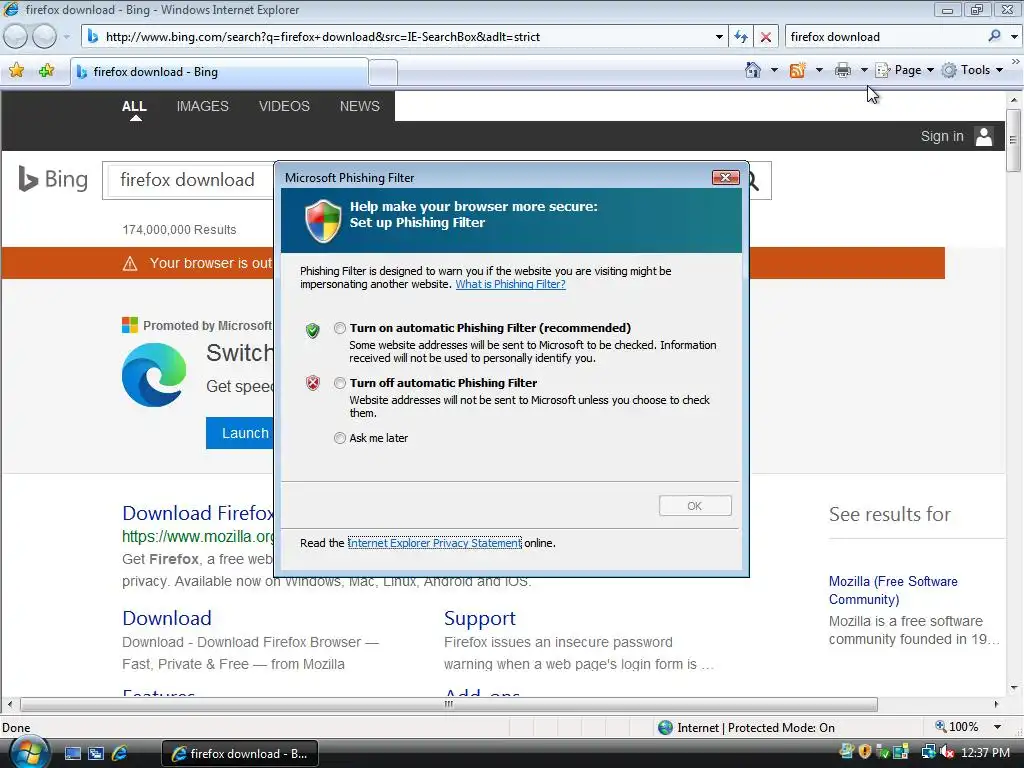Open the What is Phishing Filter link

(510, 284)
